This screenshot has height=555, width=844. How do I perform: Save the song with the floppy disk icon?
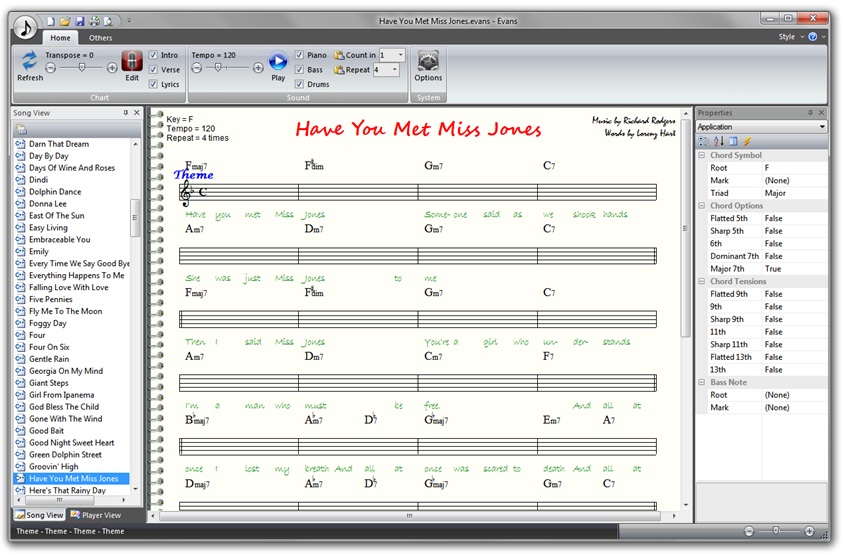tap(80, 22)
